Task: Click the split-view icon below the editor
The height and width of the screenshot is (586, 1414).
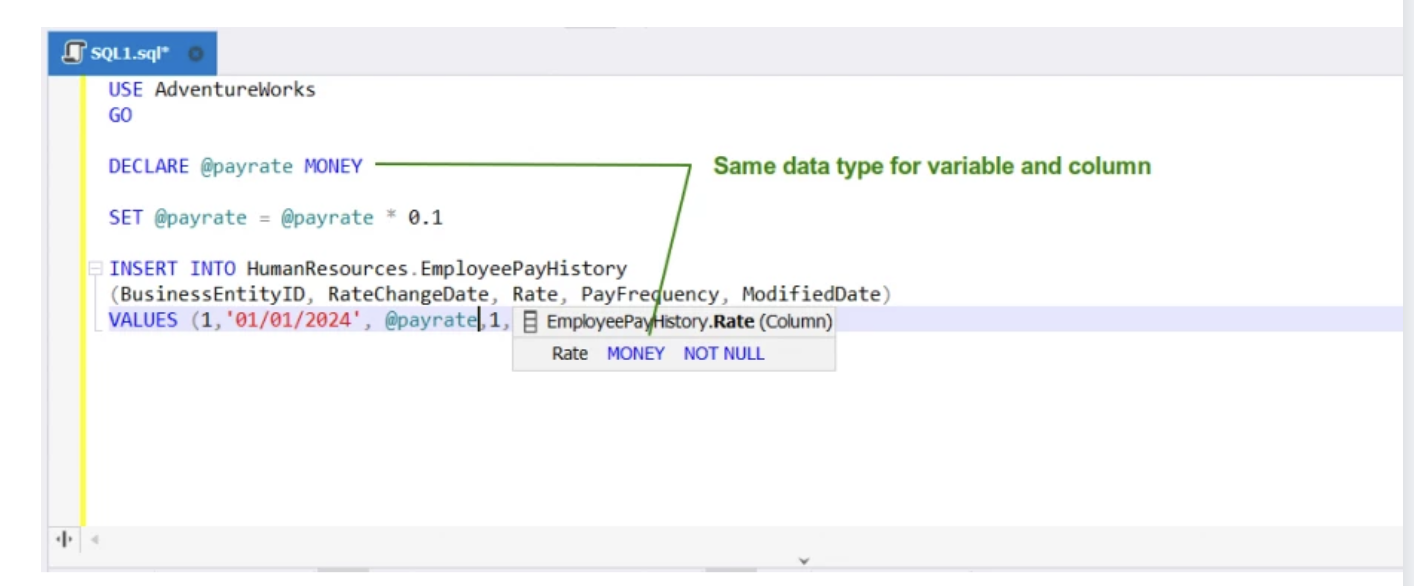Action: 65,539
